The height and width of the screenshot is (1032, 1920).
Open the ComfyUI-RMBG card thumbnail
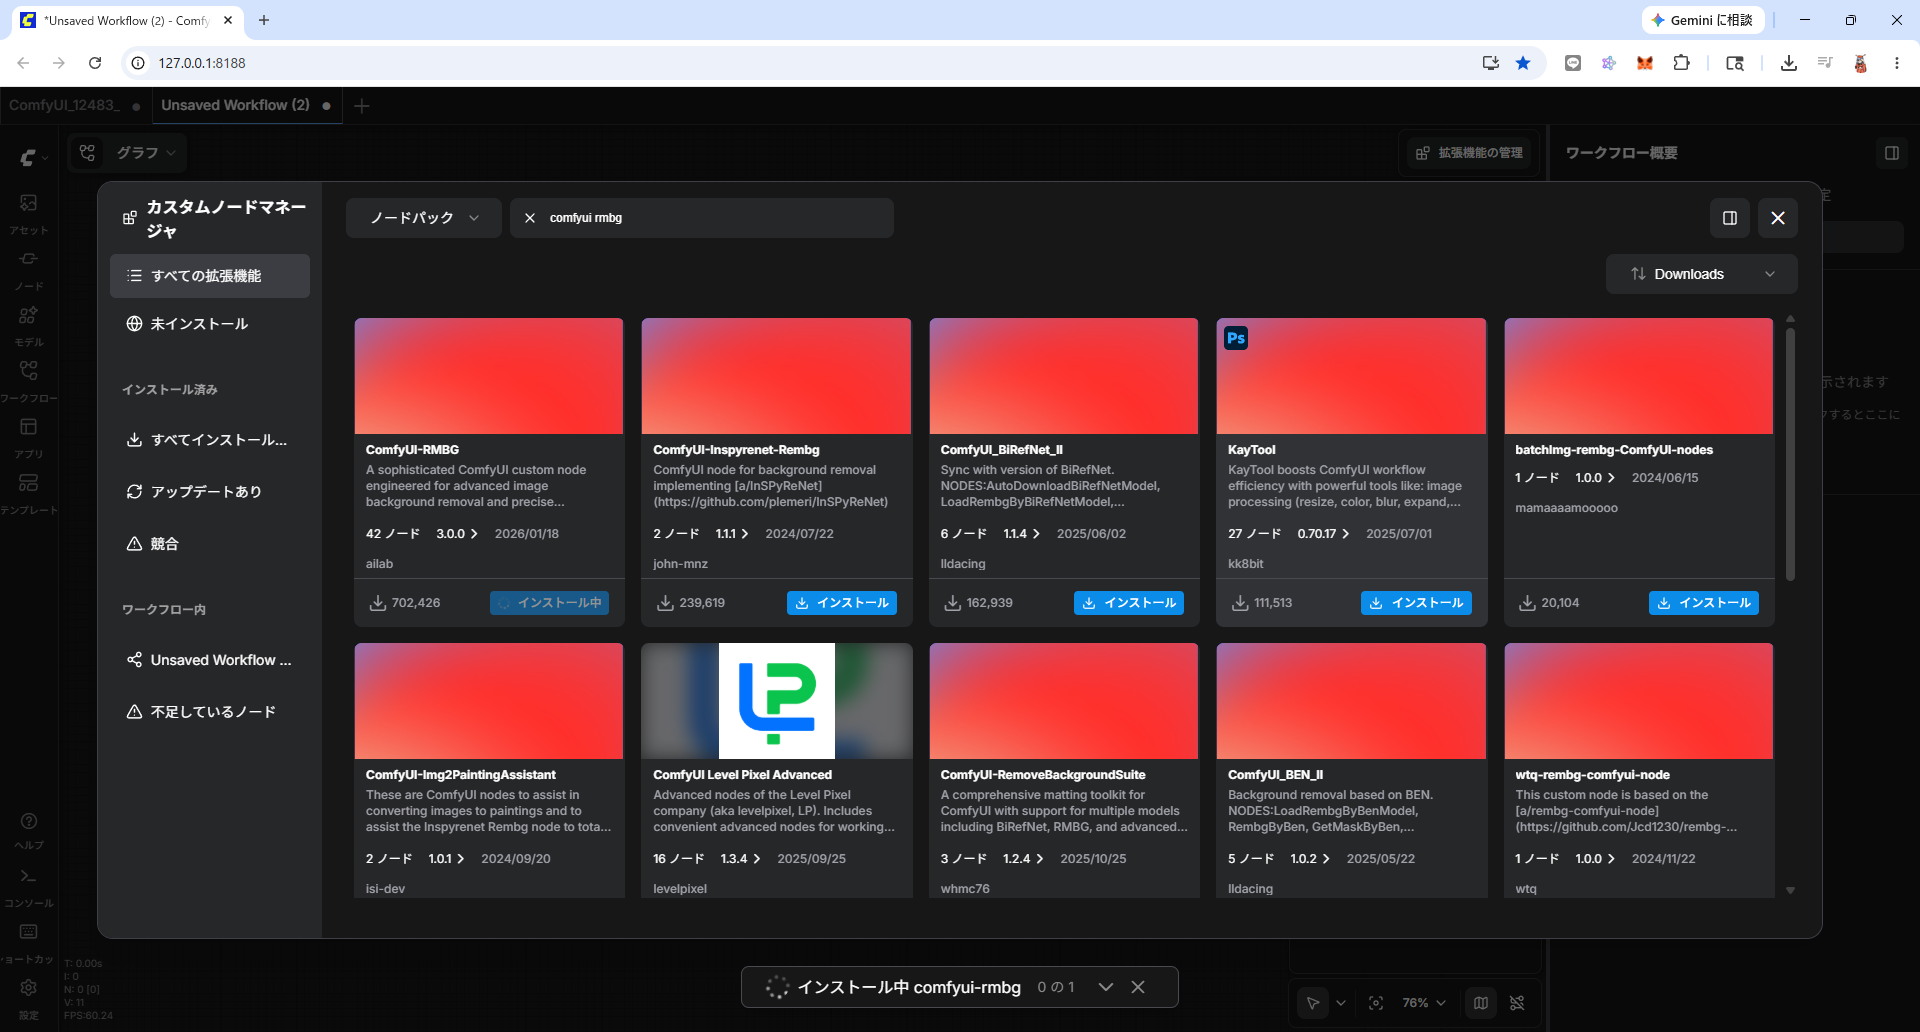pos(489,376)
